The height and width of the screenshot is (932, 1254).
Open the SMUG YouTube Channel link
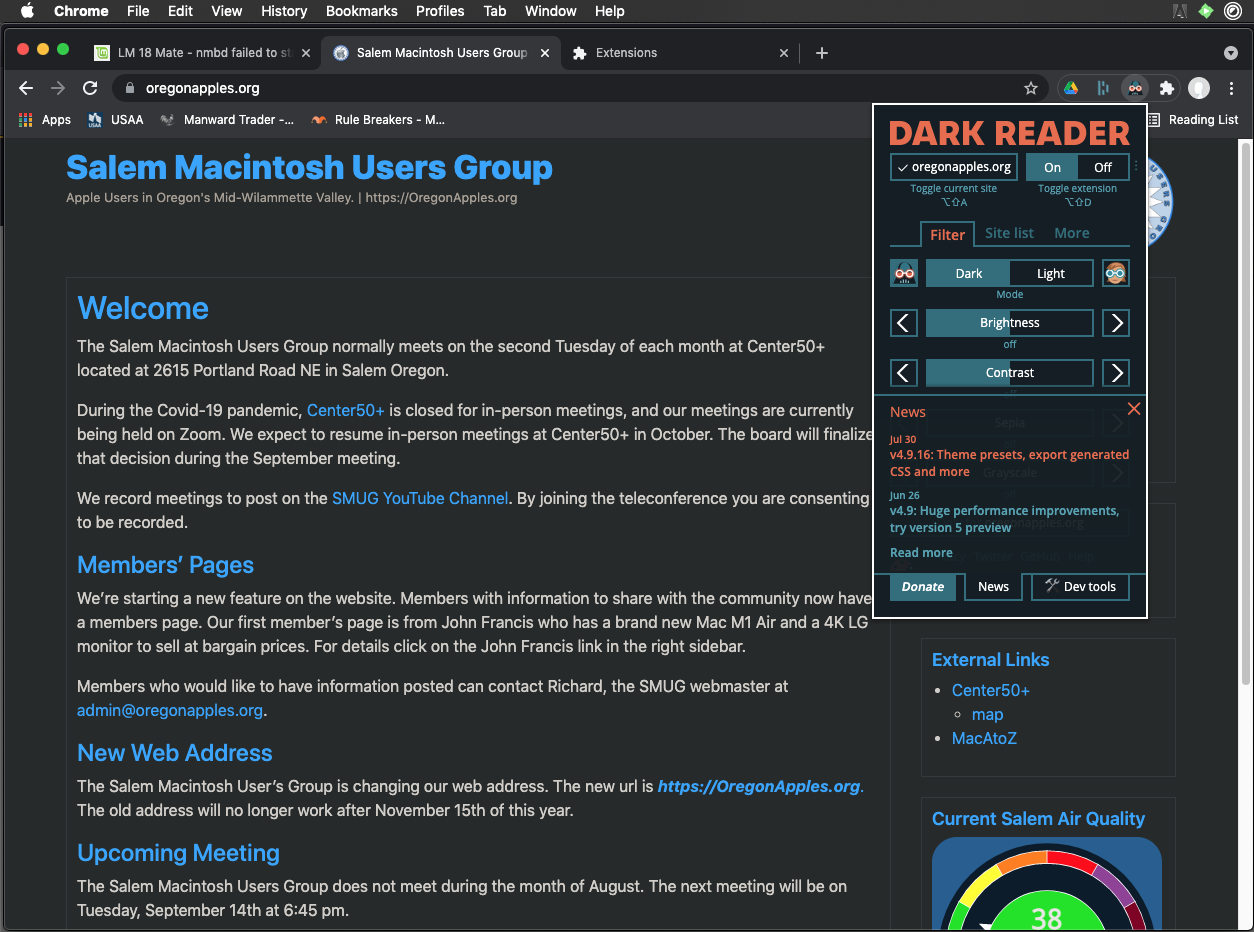tap(420, 498)
